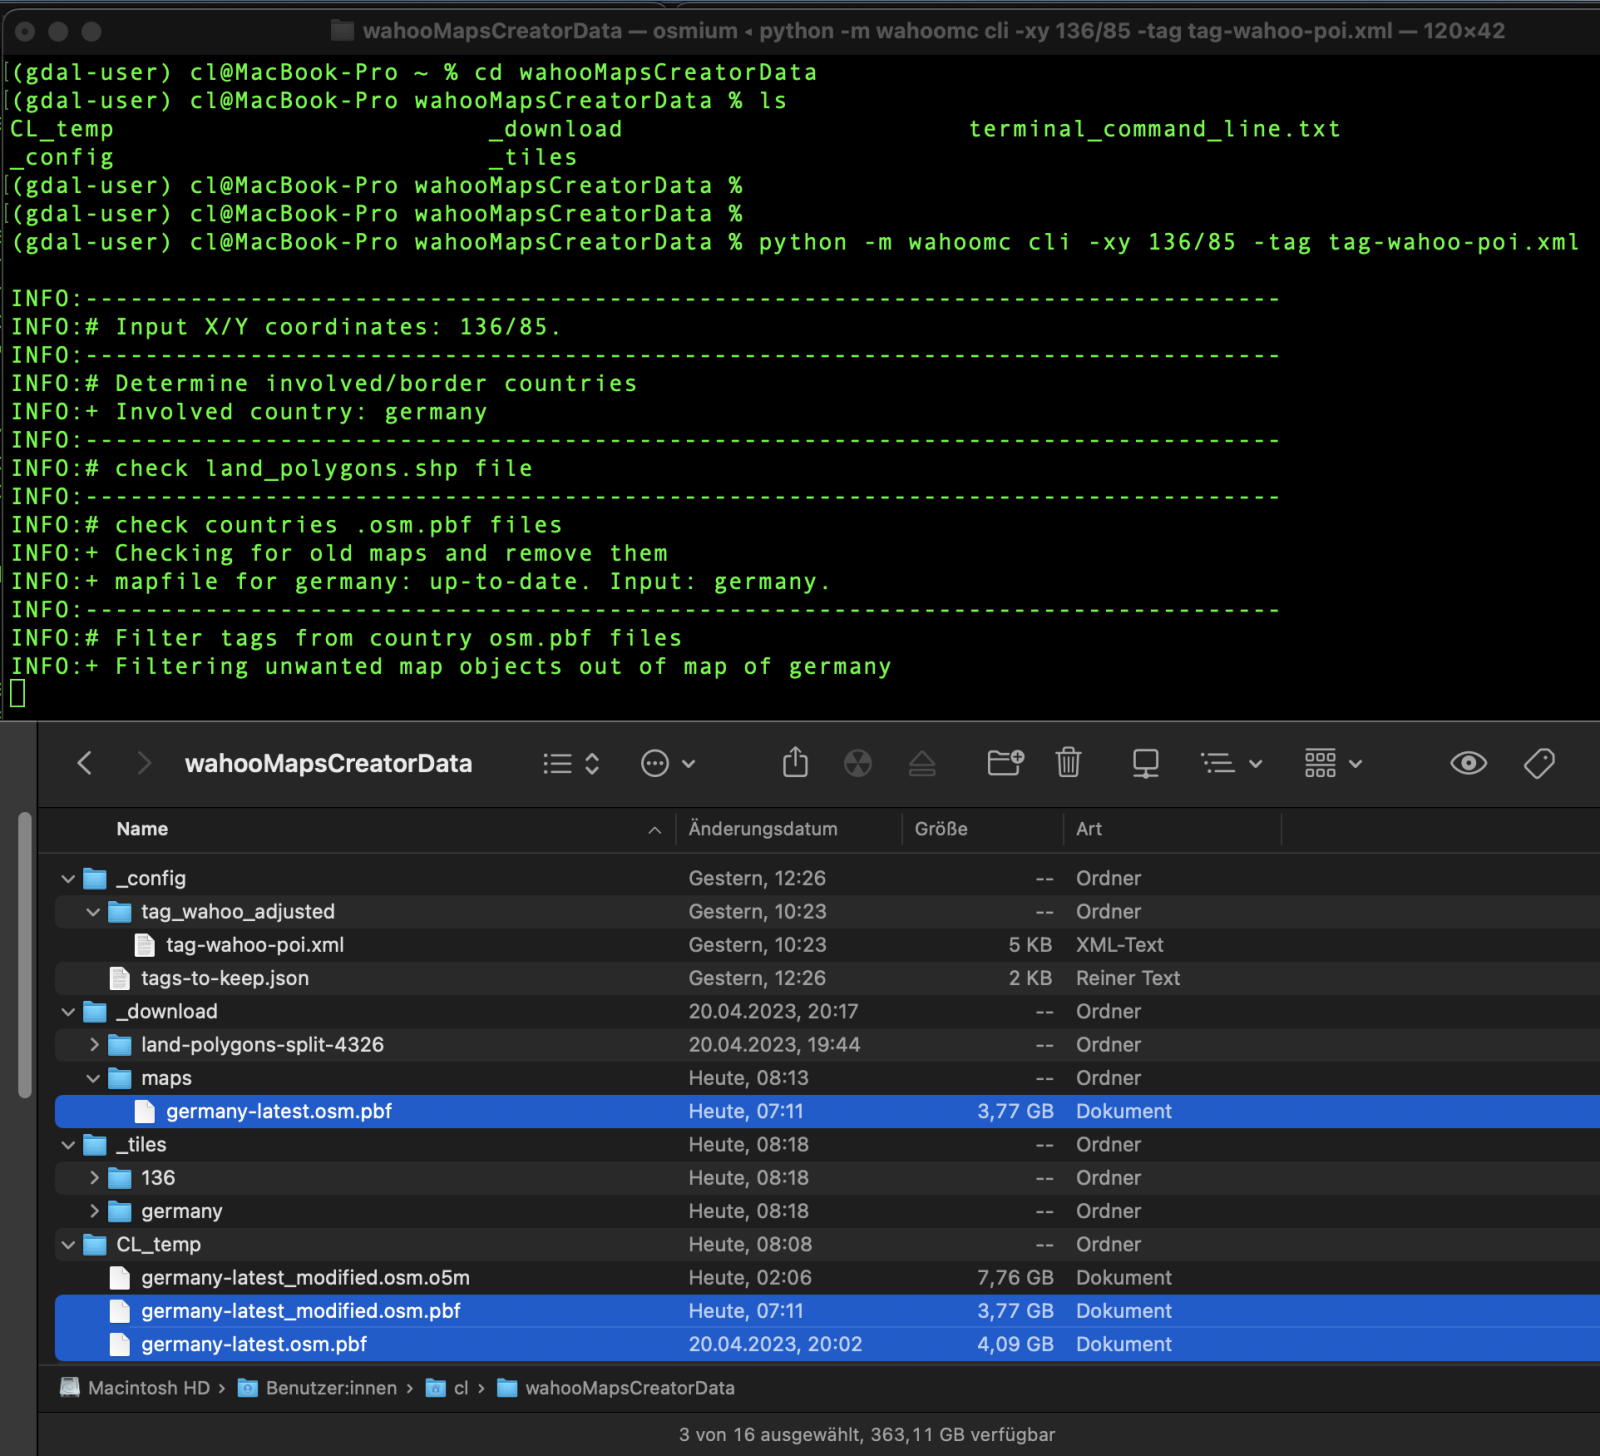Image resolution: width=1600 pixels, height=1456 pixels.
Task: Click the Trash delete icon in toolbar
Action: click(1068, 763)
